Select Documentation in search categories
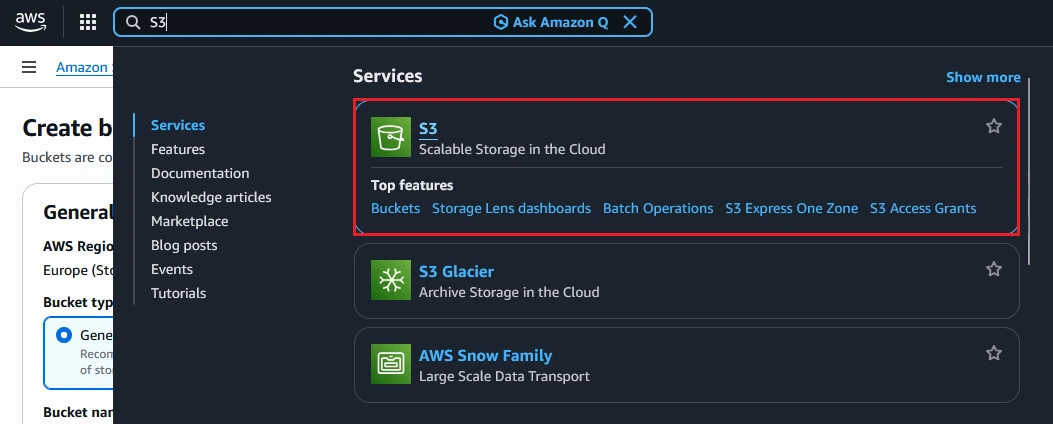Image resolution: width=1053 pixels, height=424 pixels. (x=200, y=173)
